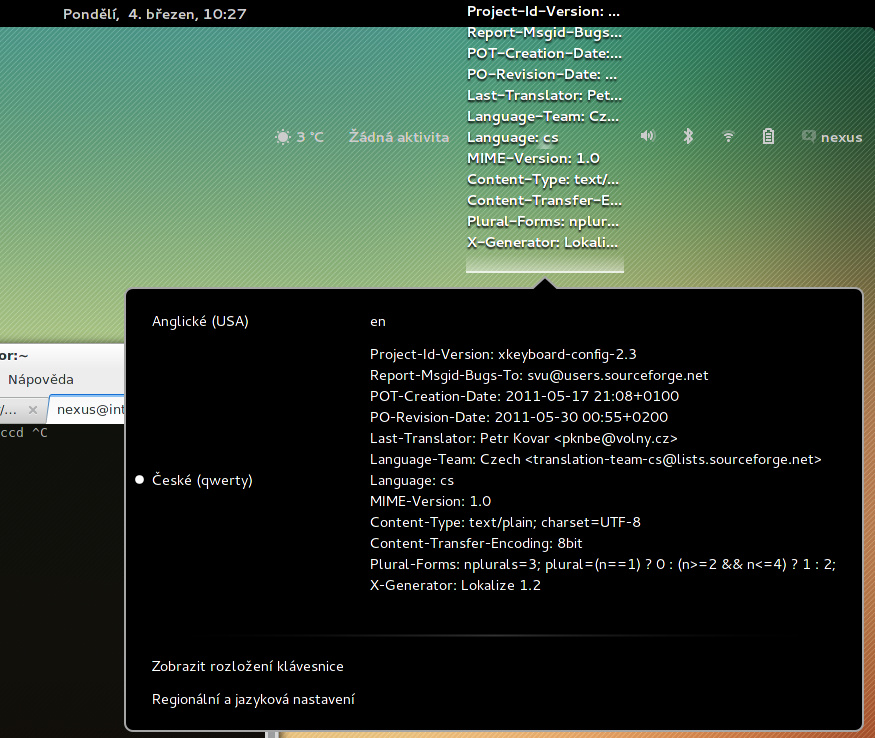
Task: Click the terminal line showing ccd ^C
Action: click(x=25, y=433)
